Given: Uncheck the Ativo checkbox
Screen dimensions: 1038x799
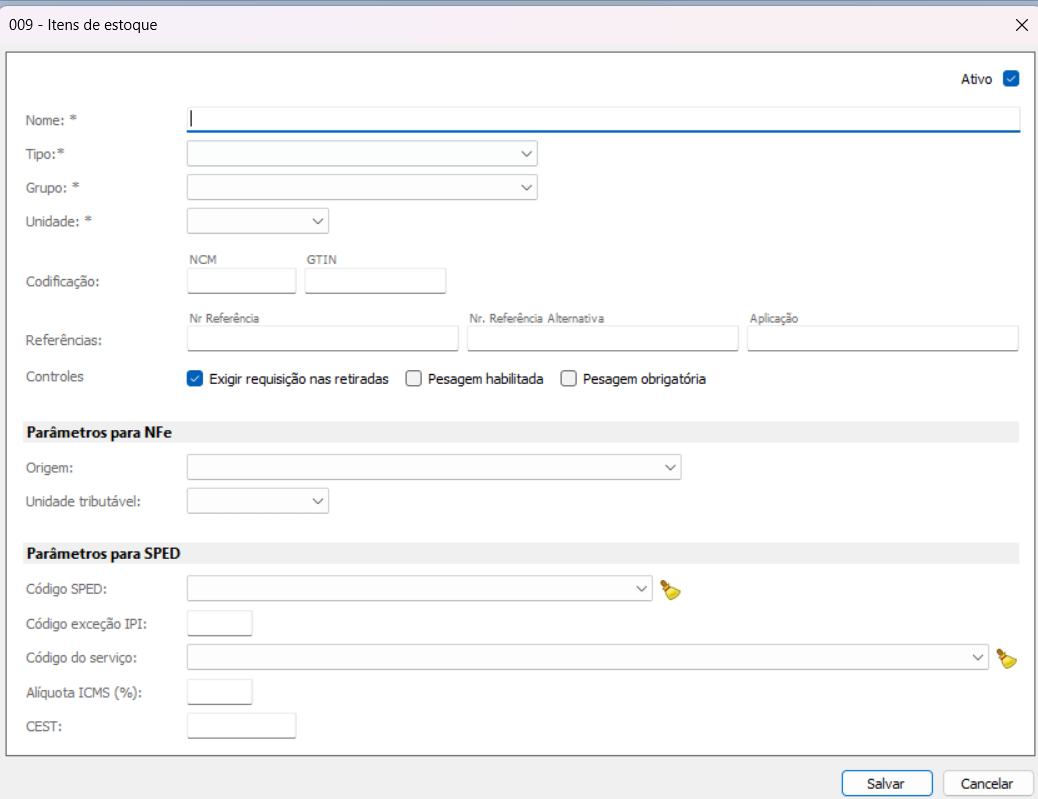Looking at the screenshot, I should click(1010, 79).
